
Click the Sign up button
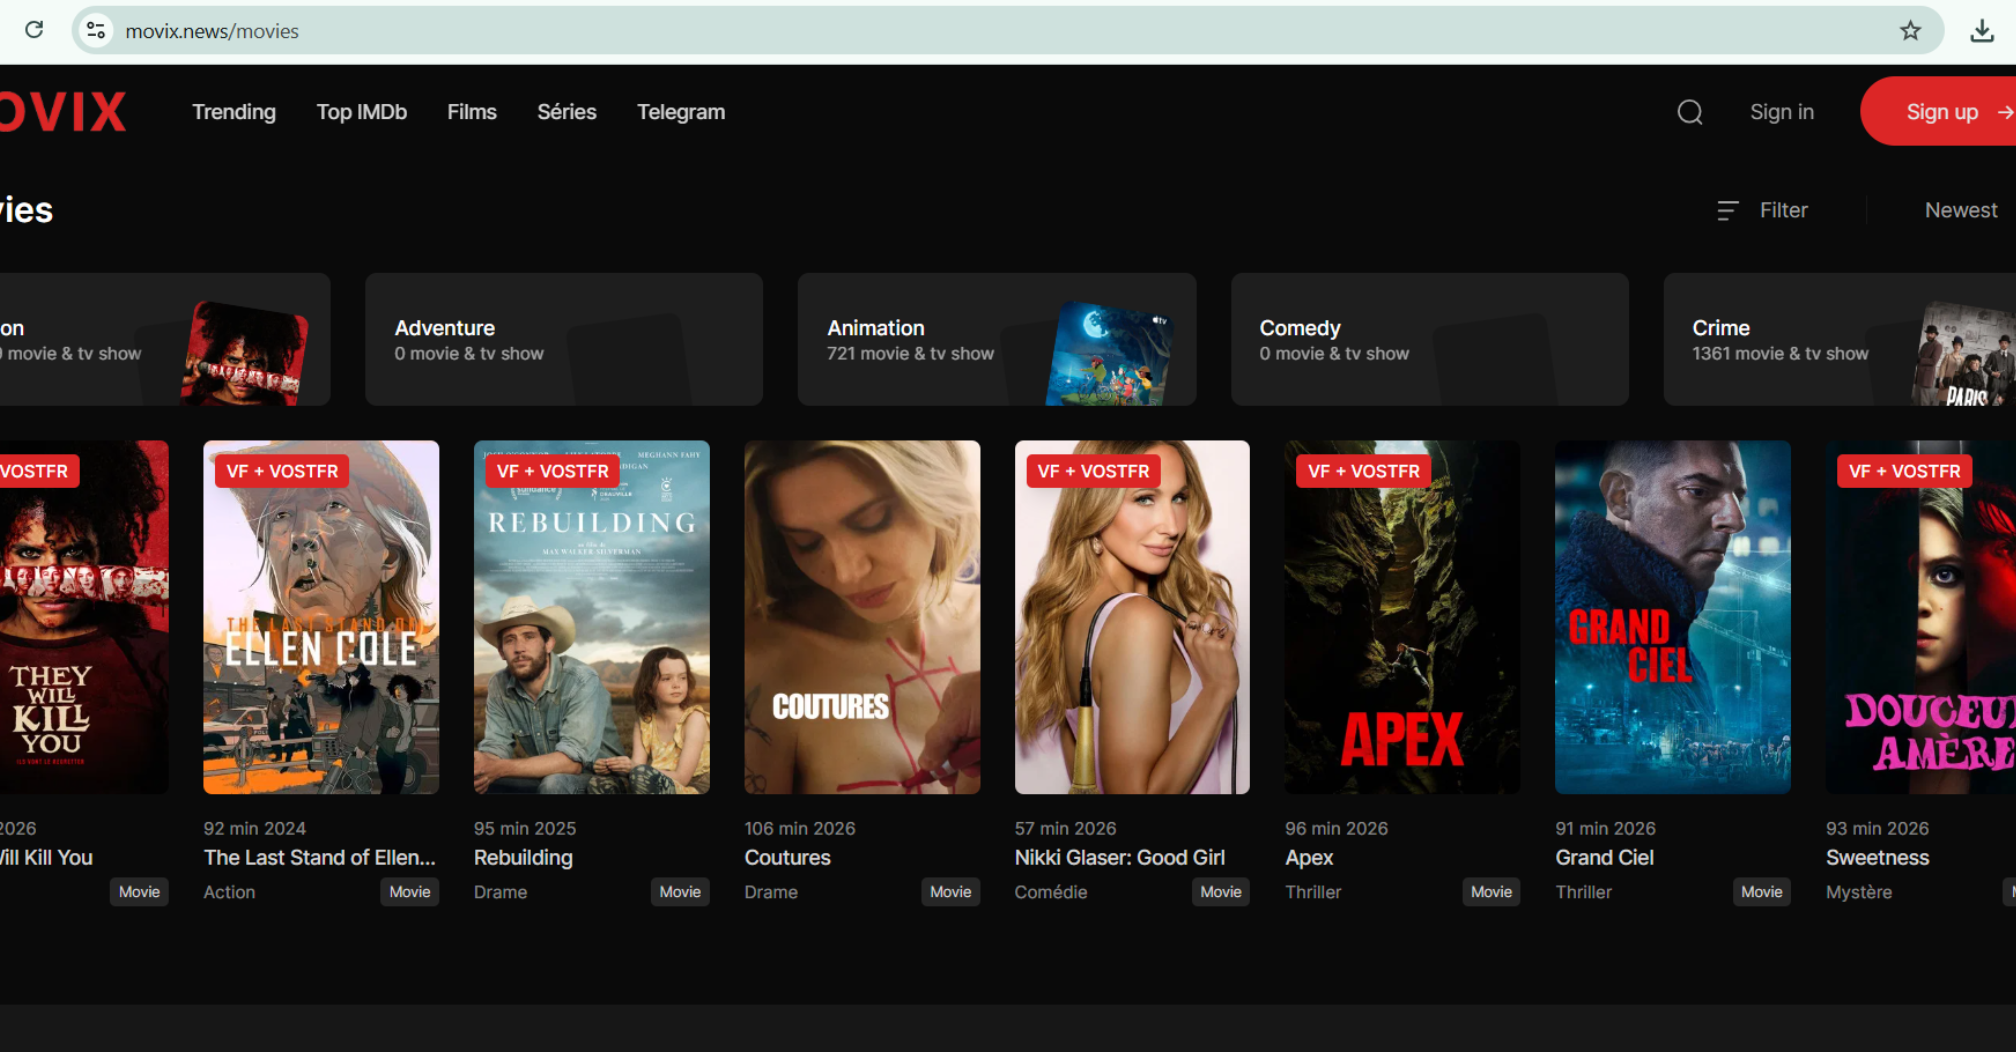1942,112
